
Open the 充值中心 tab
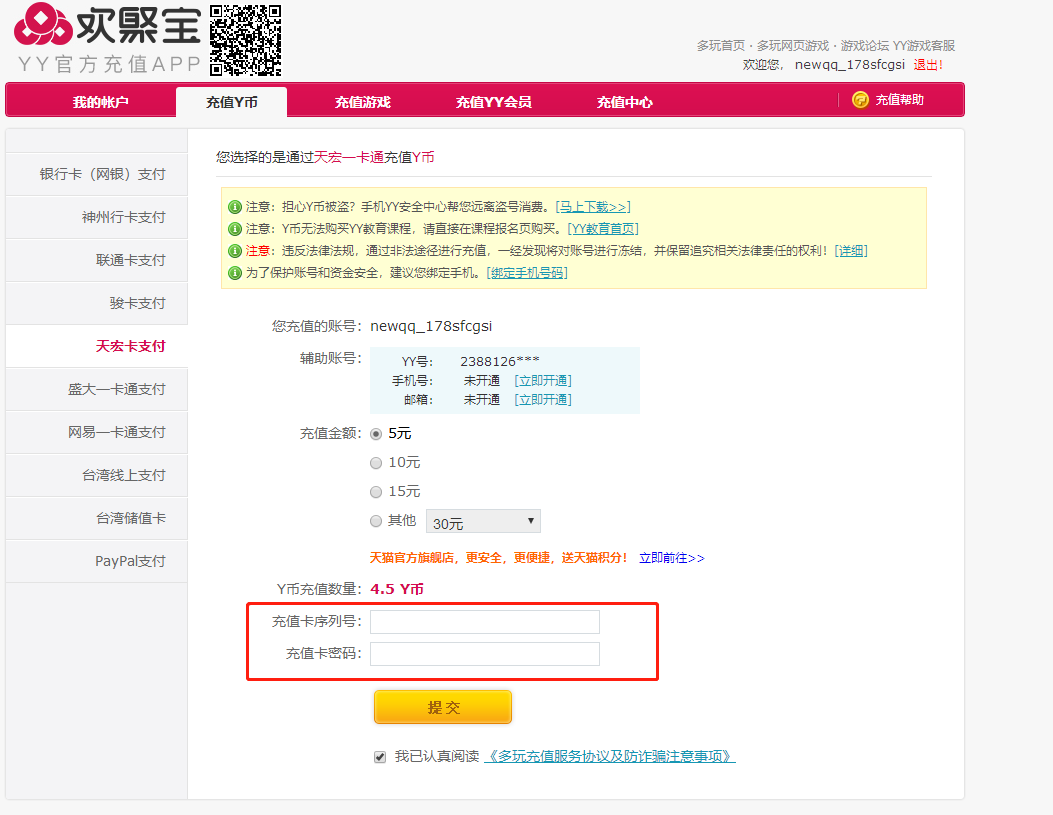click(625, 102)
